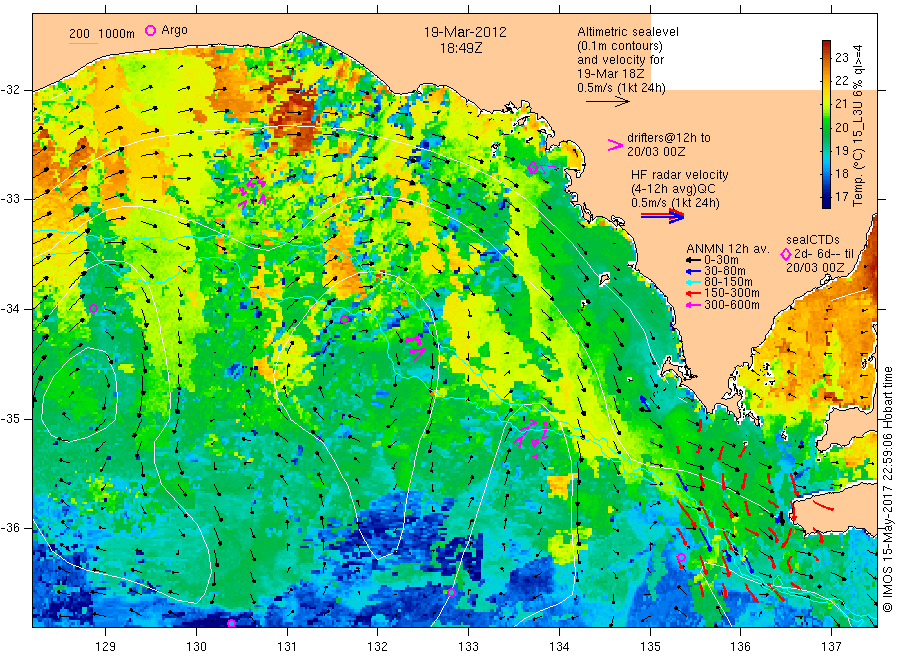The width and height of the screenshot is (900, 660).
Task: Click the blue 30-80m legend arrow
Action: tap(695, 271)
